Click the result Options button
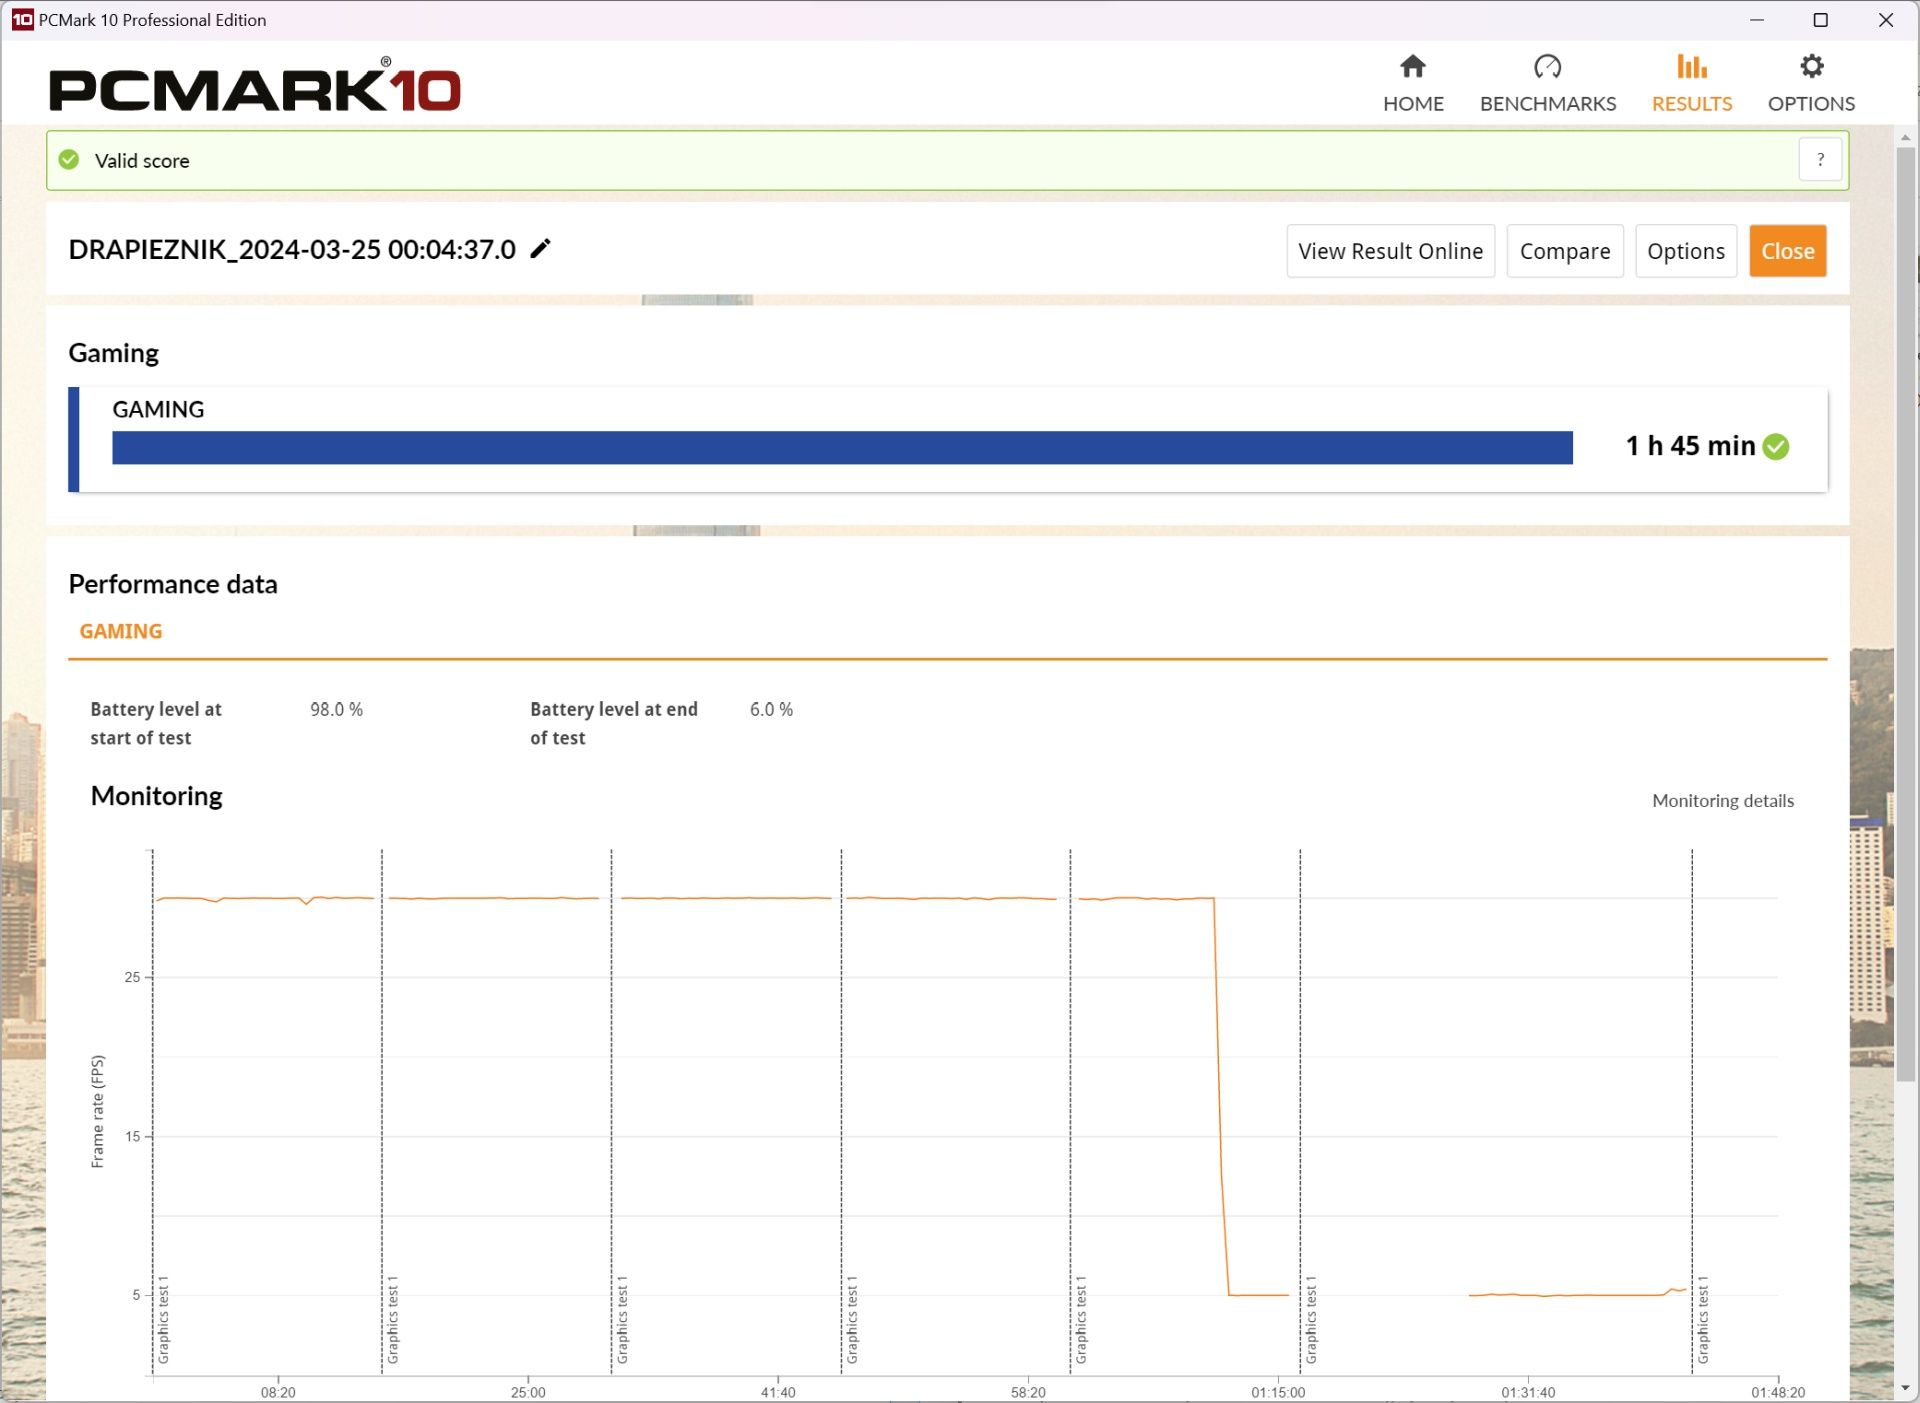 pos(1685,251)
